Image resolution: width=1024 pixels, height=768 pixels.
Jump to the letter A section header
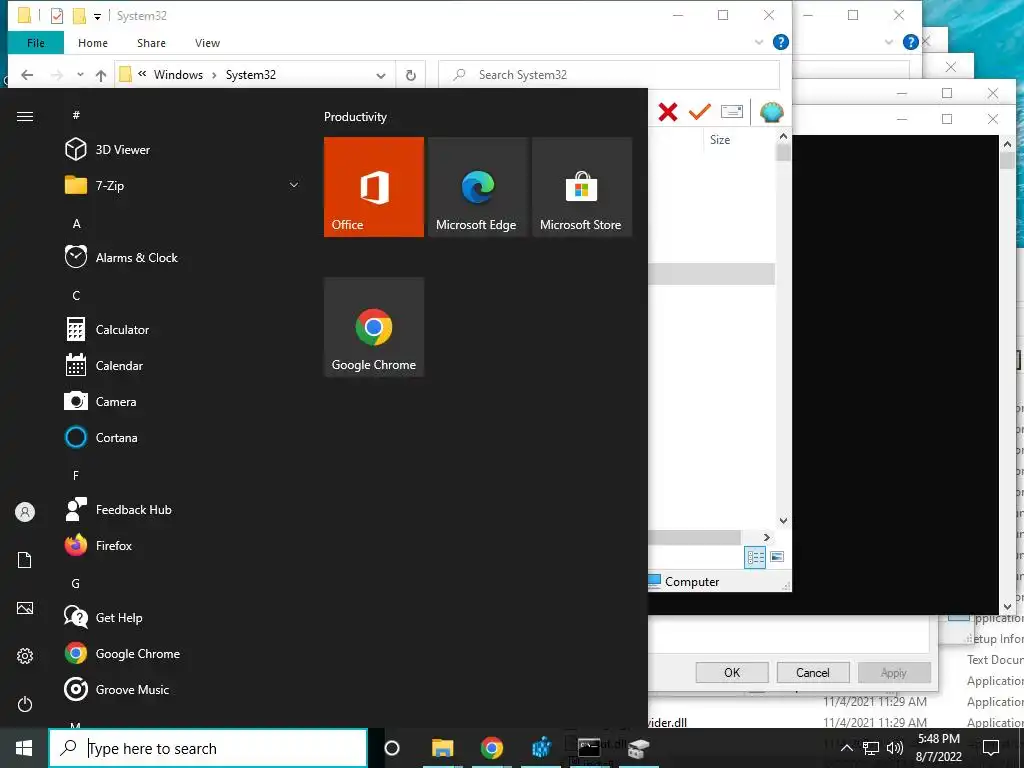(76, 223)
